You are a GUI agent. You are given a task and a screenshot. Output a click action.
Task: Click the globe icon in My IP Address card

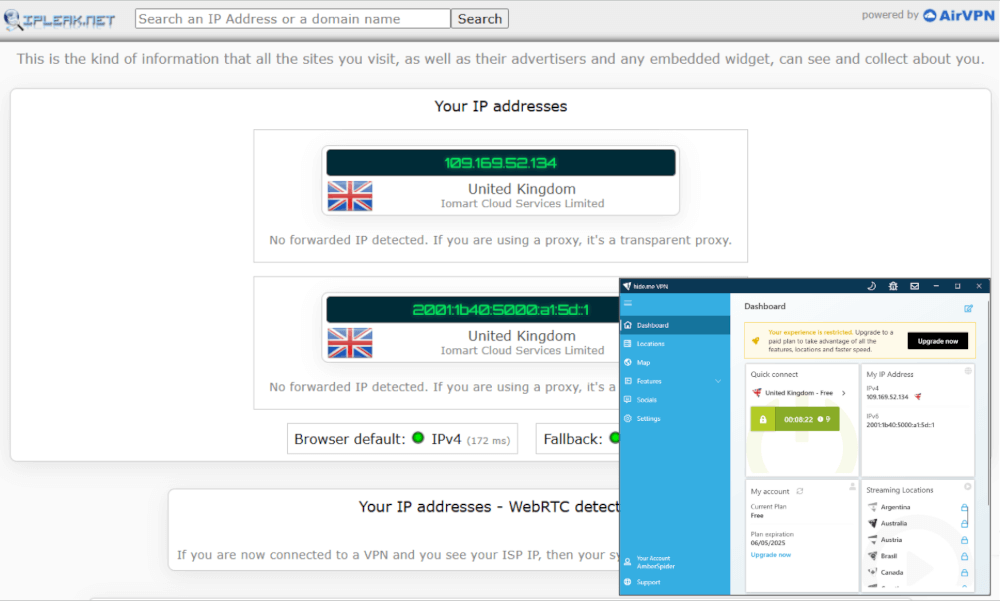coord(967,371)
